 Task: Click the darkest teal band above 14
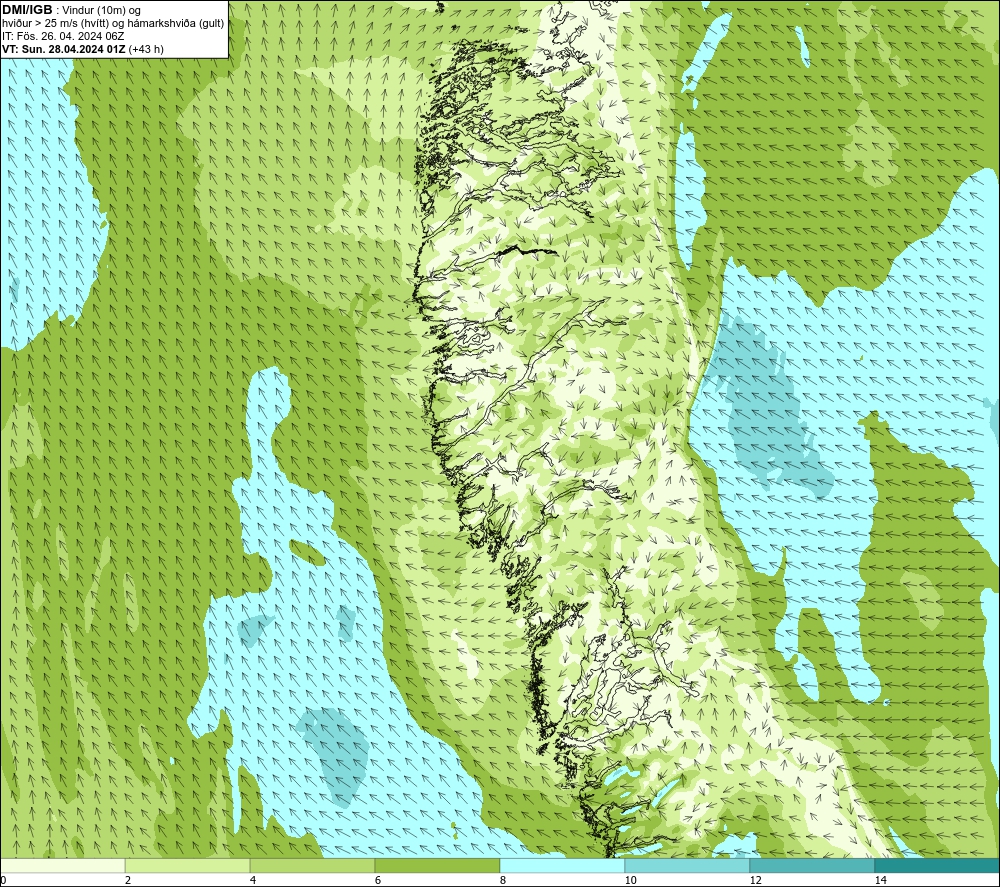pos(938,865)
